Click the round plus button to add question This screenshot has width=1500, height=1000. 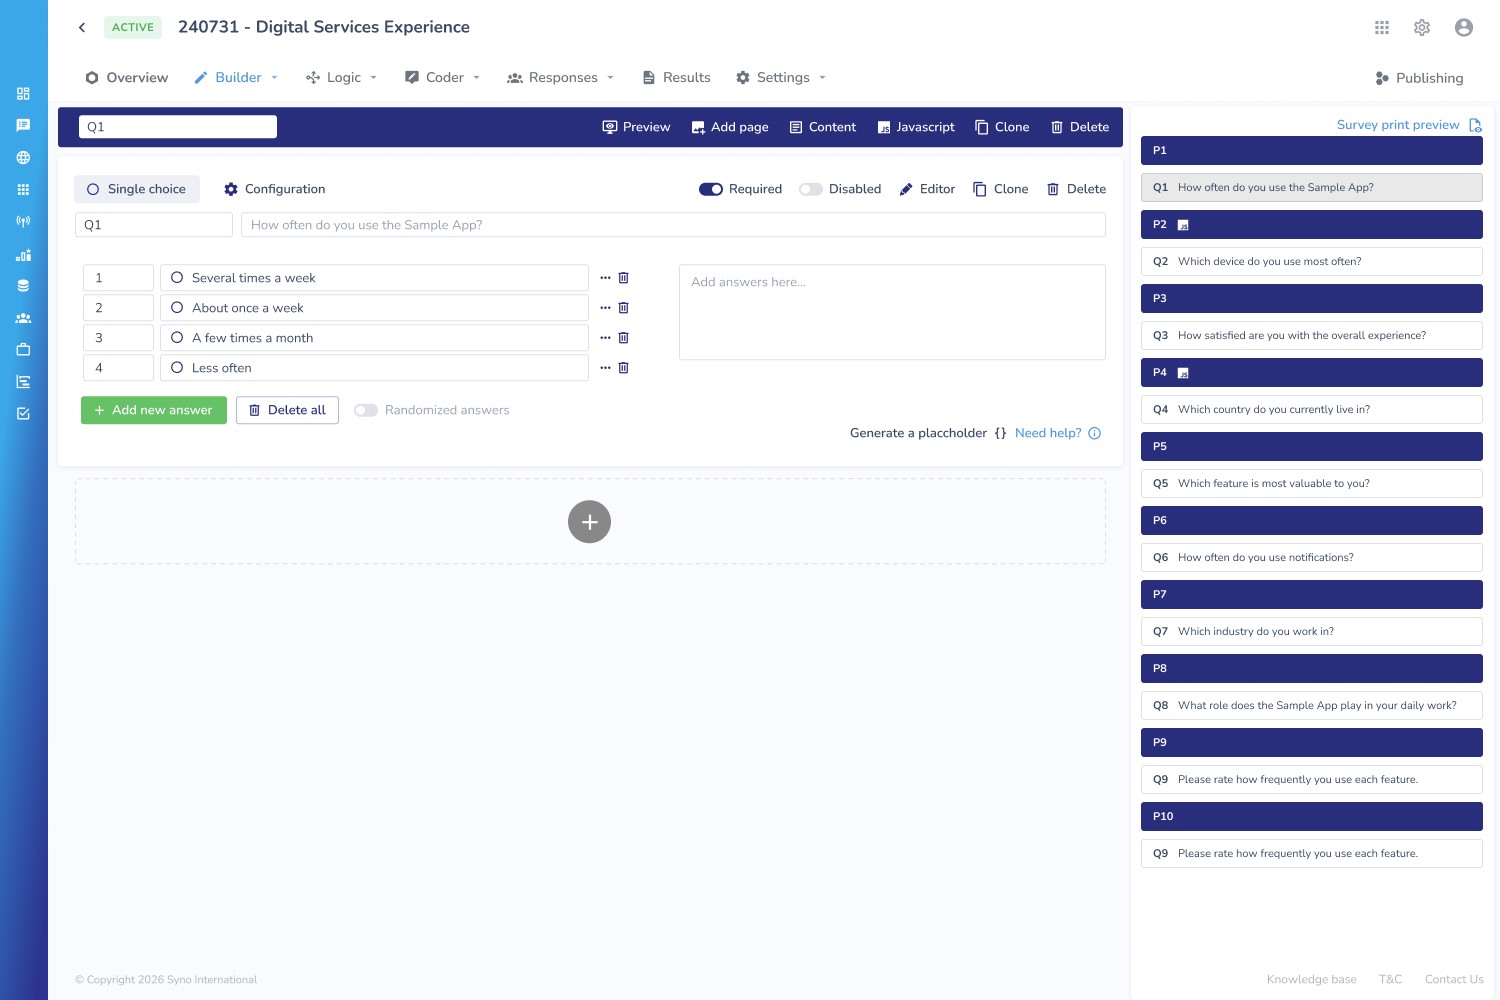[x=590, y=522]
